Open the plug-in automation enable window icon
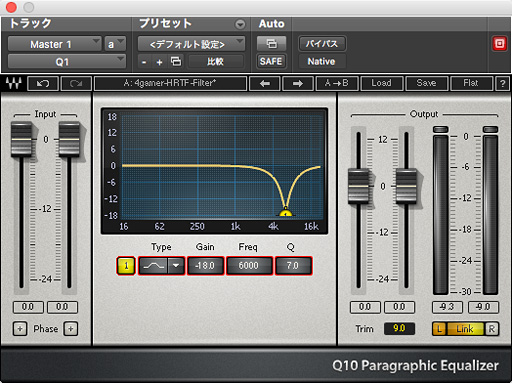 (x=271, y=44)
